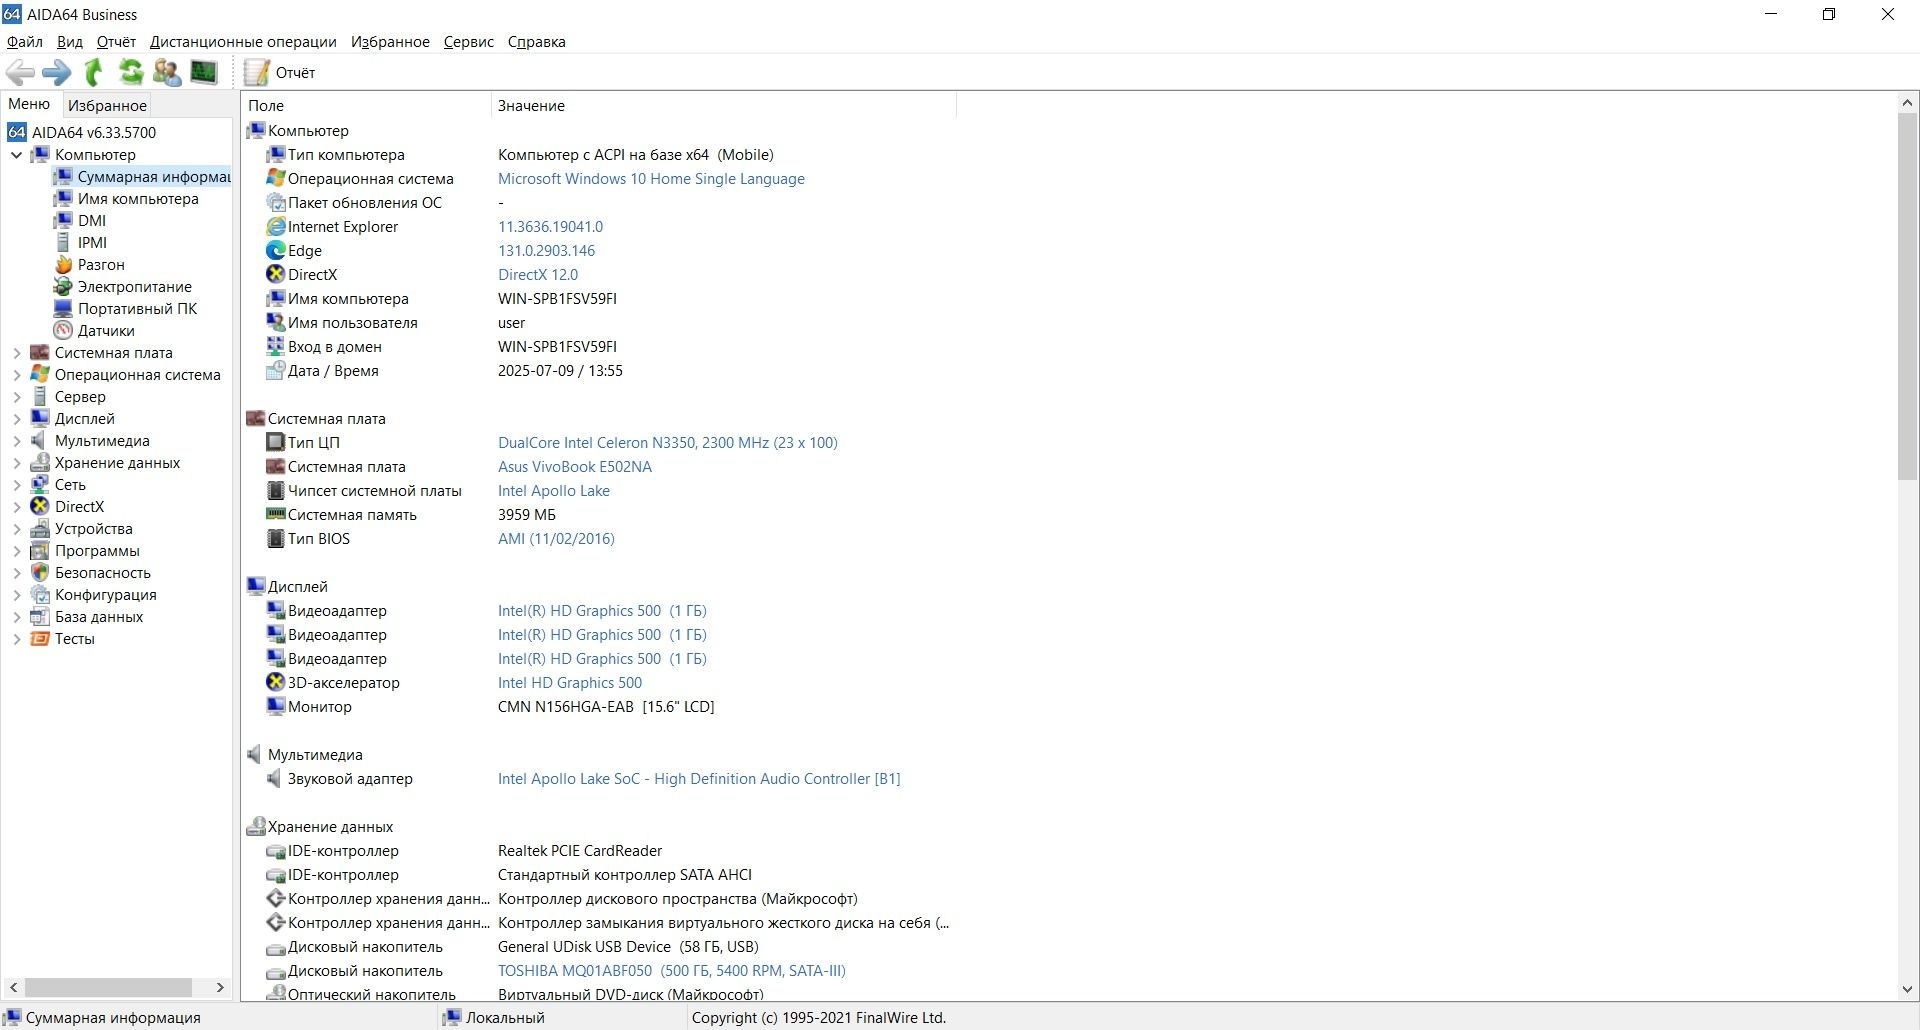Expand the Системная плата tree node
The height and width of the screenshot is (1030, 1920).
(x=16, y=353)
